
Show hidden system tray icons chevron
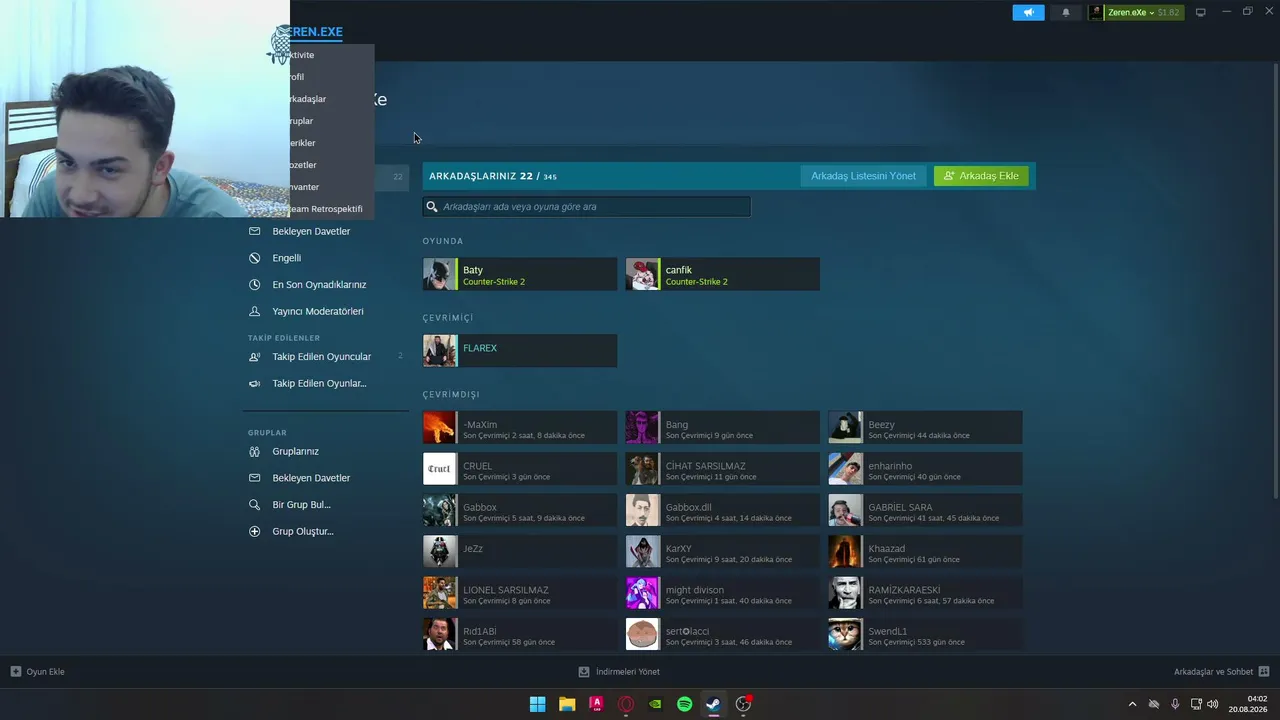(1132, 704)
